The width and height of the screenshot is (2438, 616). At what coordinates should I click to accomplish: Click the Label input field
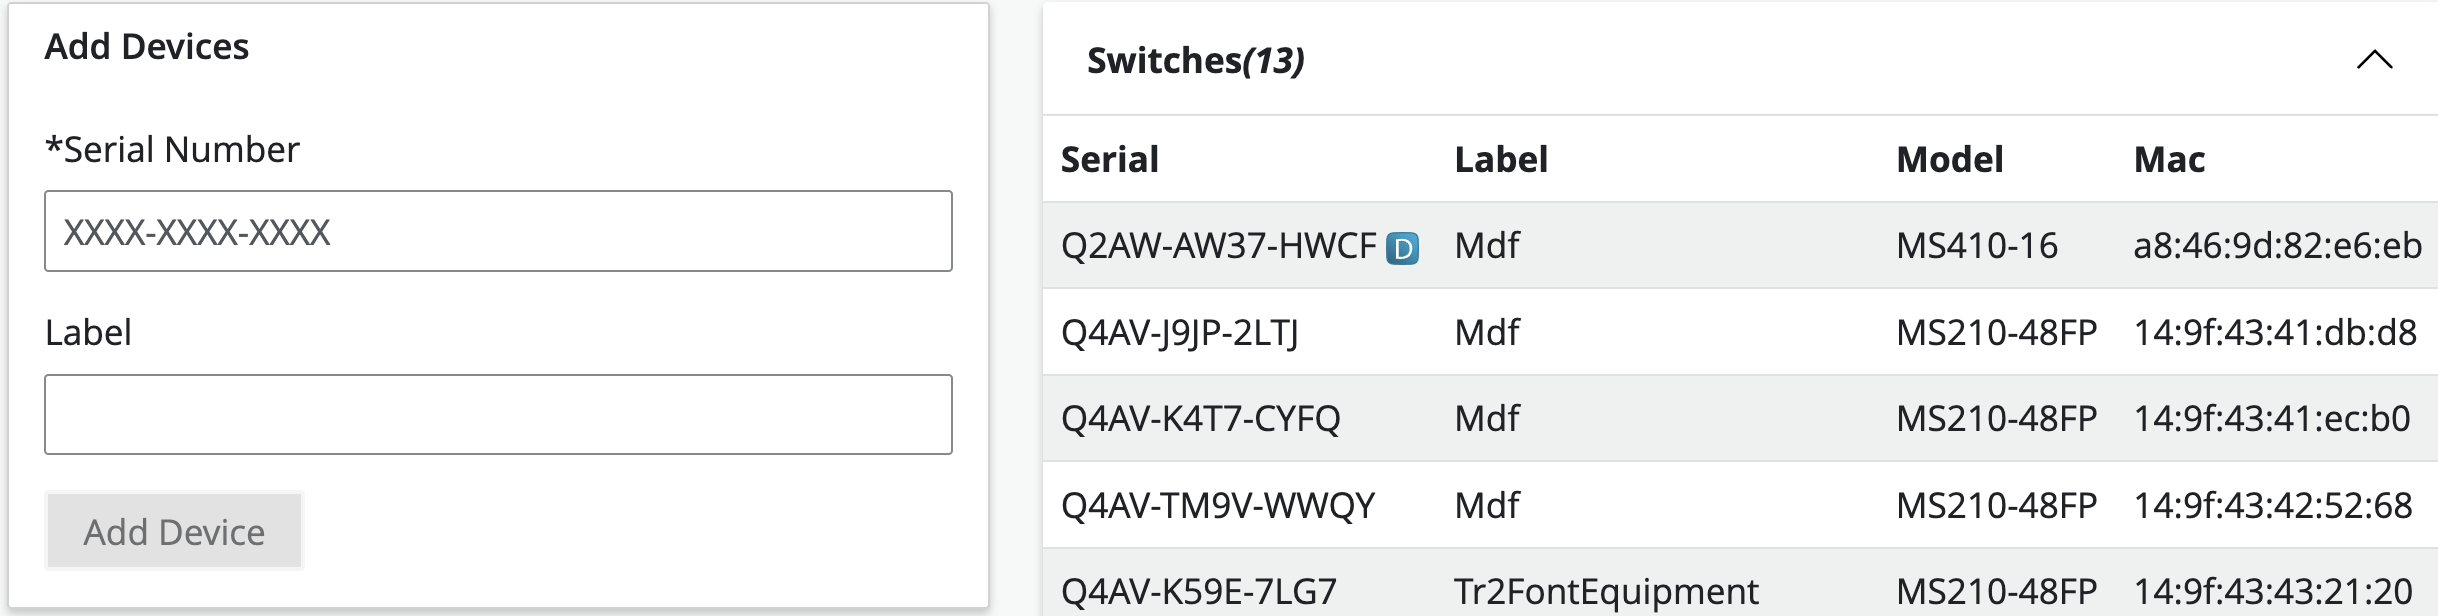tap(498, 414)
